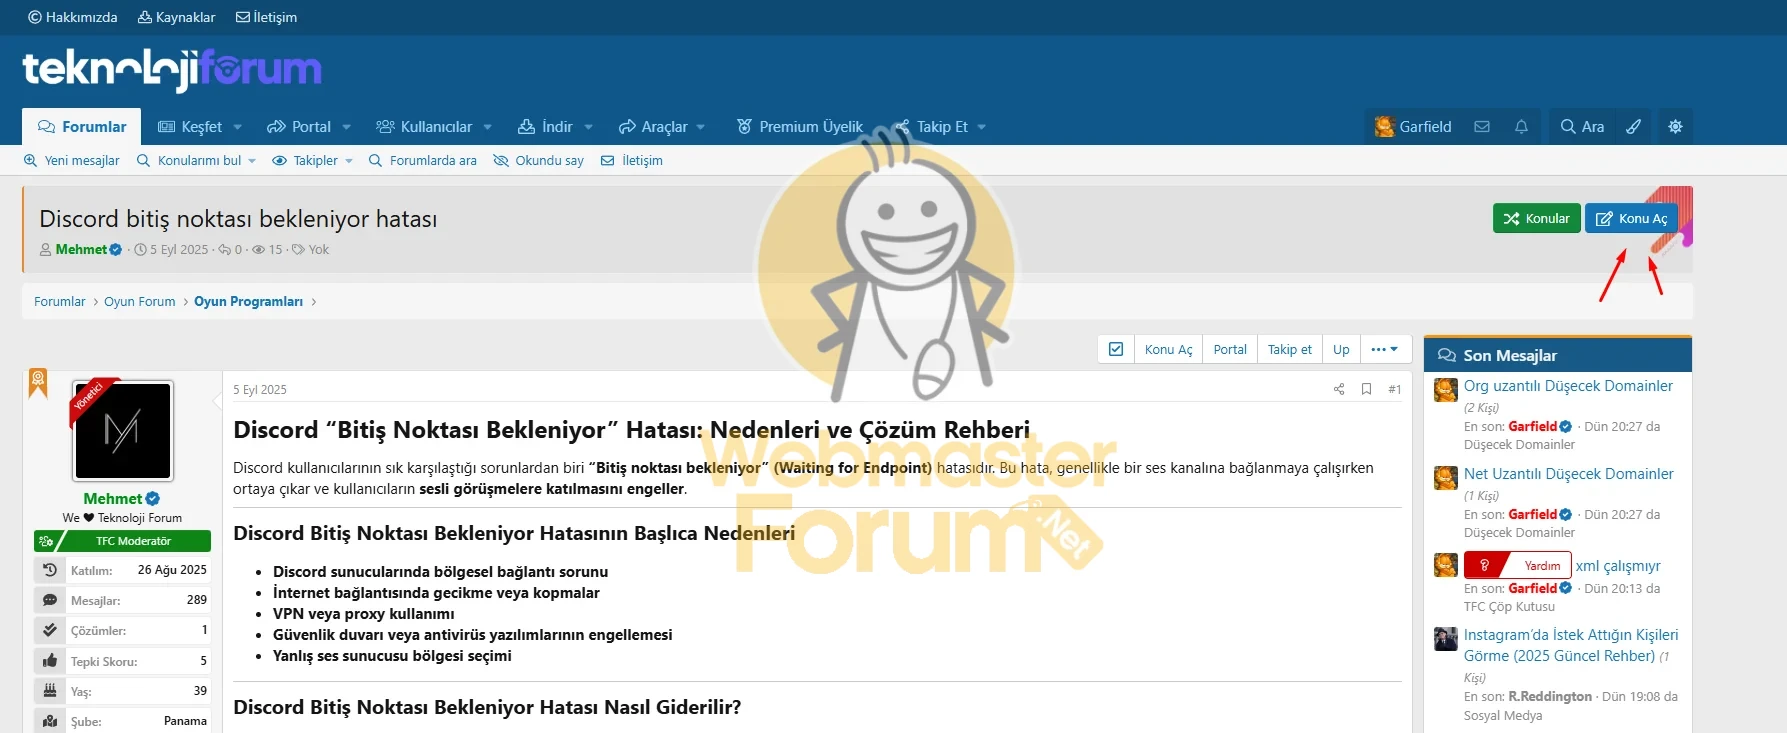Click the award ribbon icon beside the avatar
Screen dimensions: 1787x733
pos(38,383)
